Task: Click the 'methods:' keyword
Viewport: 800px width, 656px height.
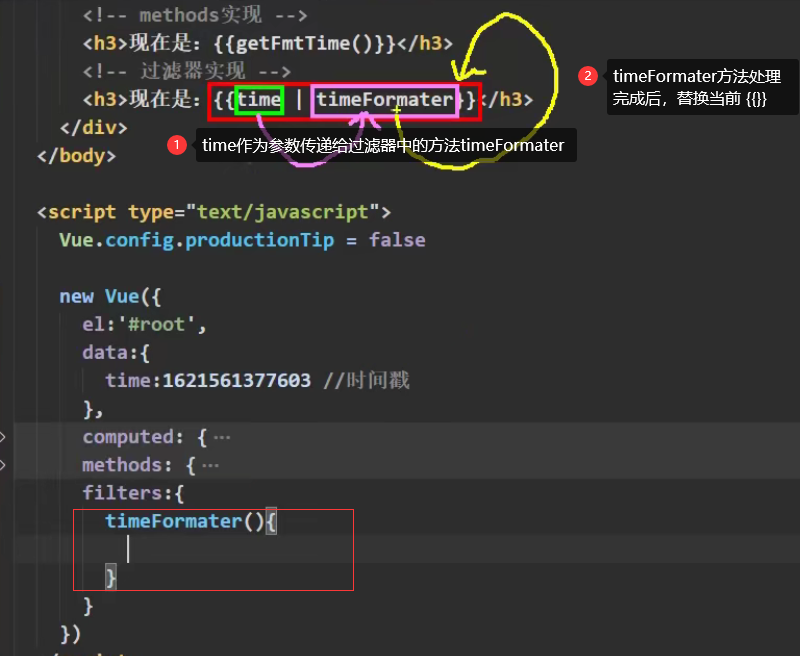Action: tap(127, 465)
